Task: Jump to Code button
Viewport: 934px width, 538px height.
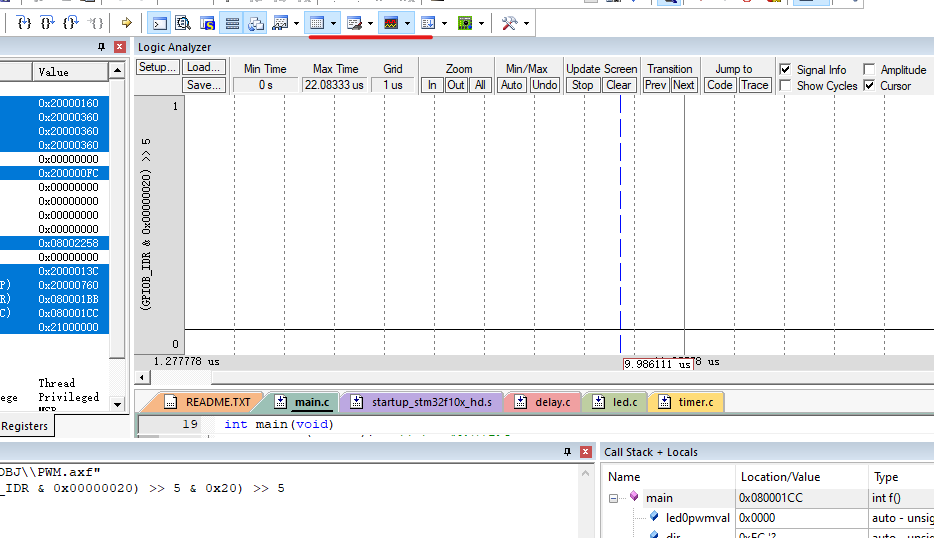Action: [x=720, y=85]
